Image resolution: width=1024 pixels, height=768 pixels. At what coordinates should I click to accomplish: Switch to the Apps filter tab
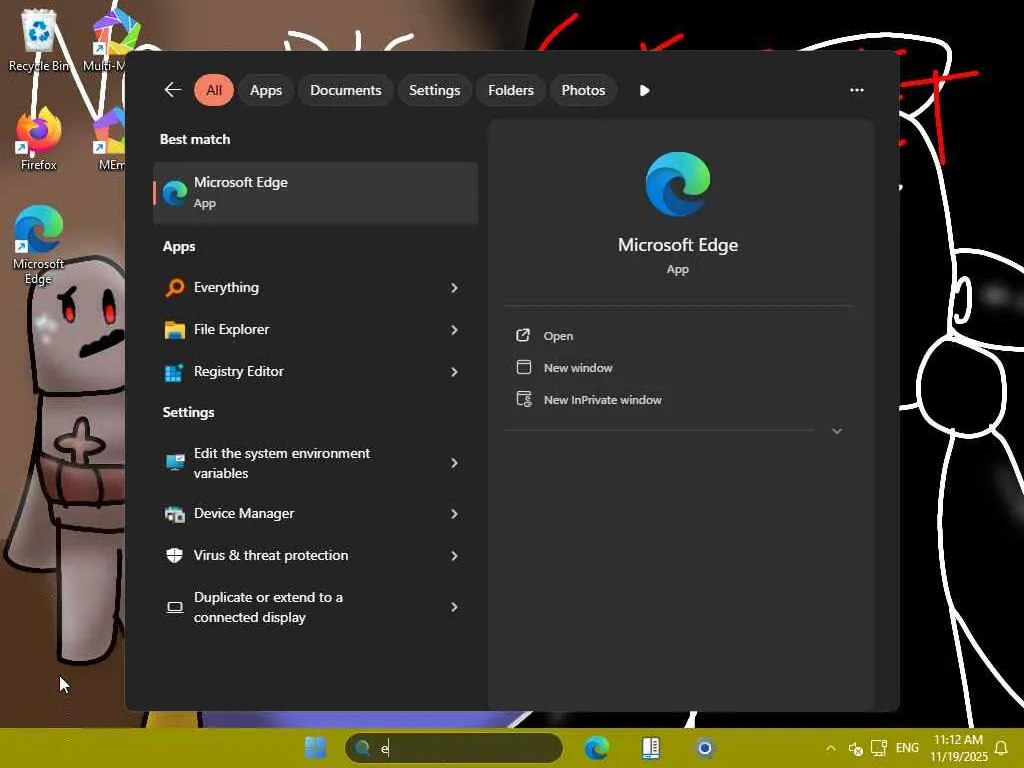click(266, 90)
